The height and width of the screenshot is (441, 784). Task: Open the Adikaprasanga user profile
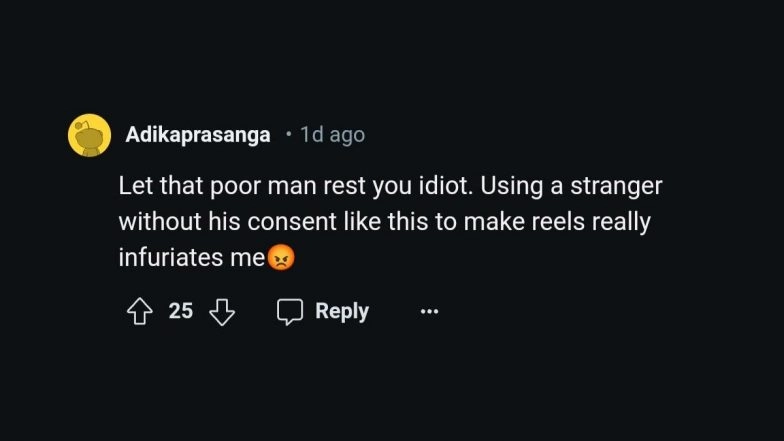[x=198, y=135]
